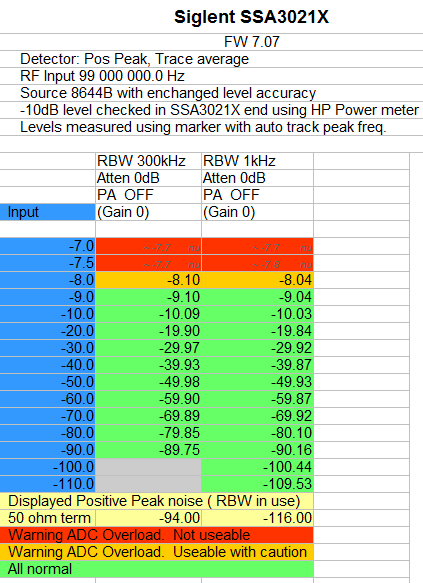423x583 pixels.
Task: Select the red 'Not useable' warning legend row
Action: [156, 535]
